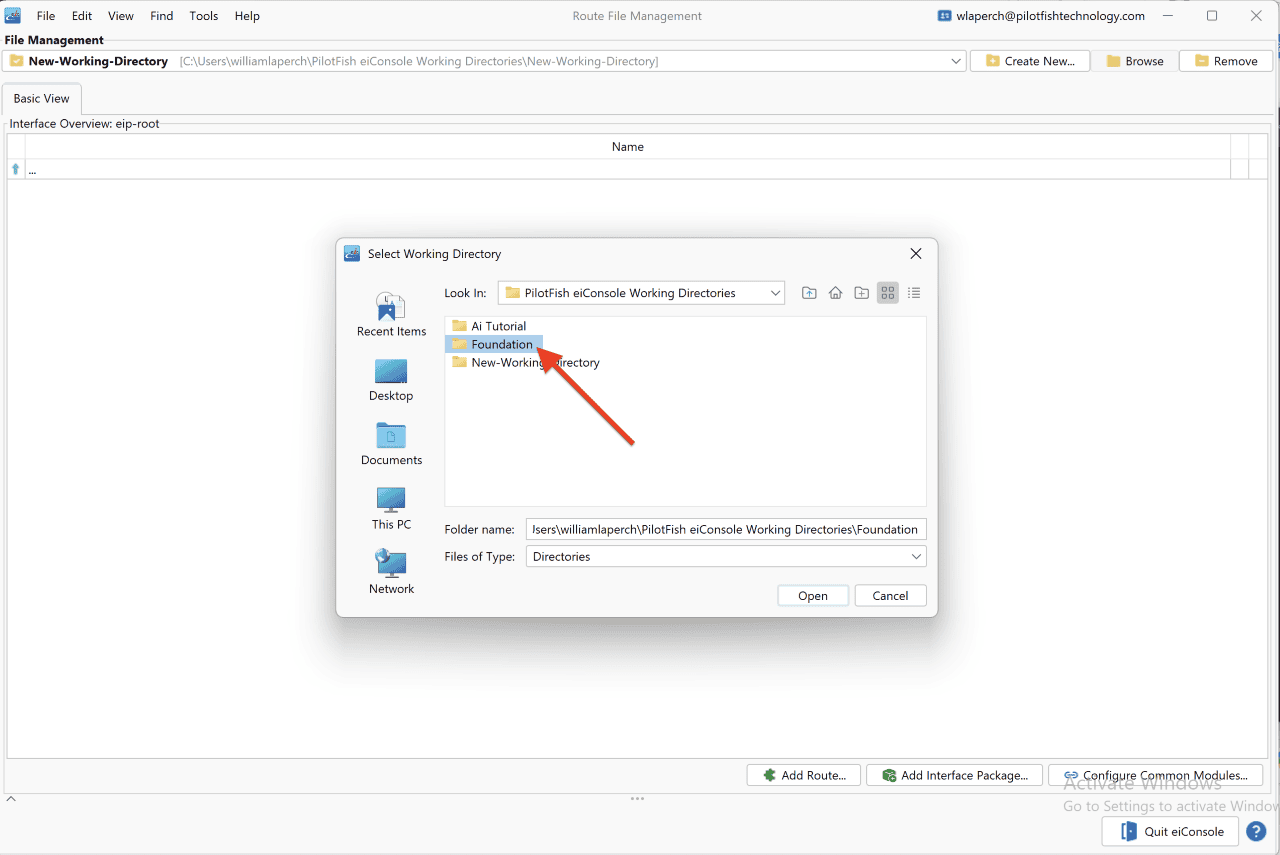
Task: Expand the bottom panel chevron
Action: click(x=11, y=799)
